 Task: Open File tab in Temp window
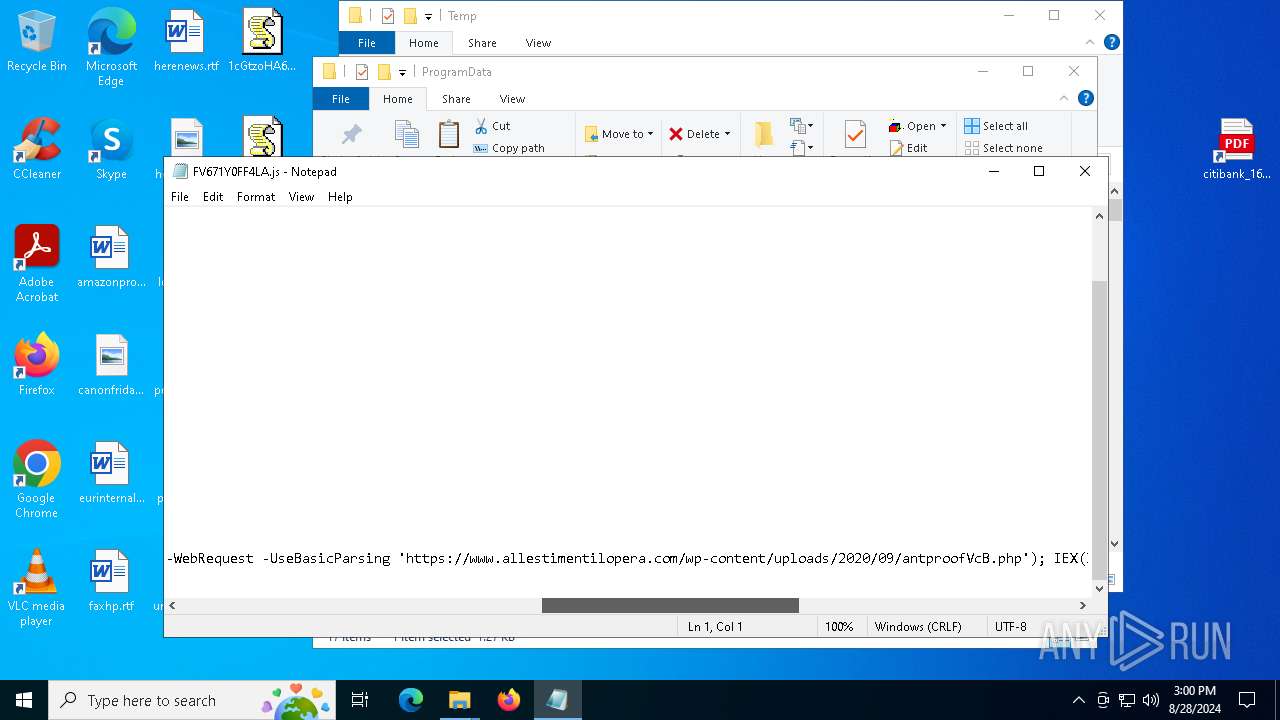click(367, 43)
